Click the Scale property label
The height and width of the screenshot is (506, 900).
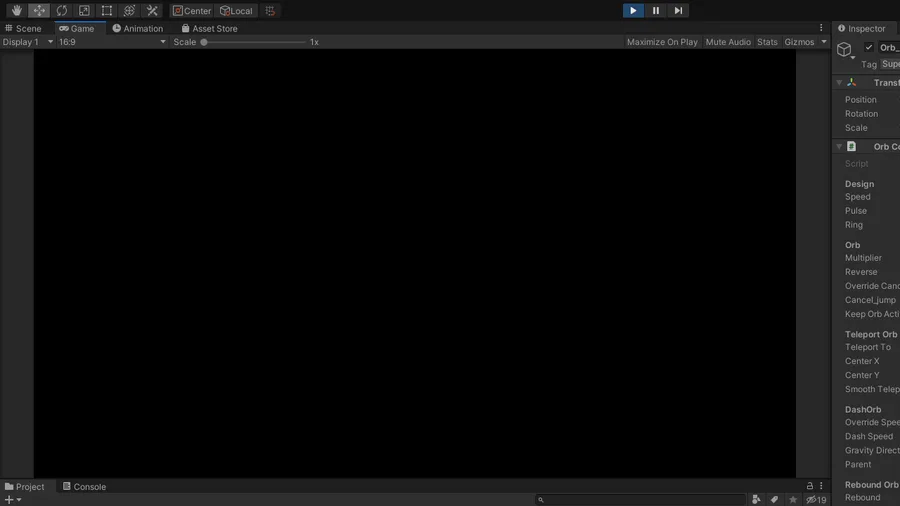856,128
